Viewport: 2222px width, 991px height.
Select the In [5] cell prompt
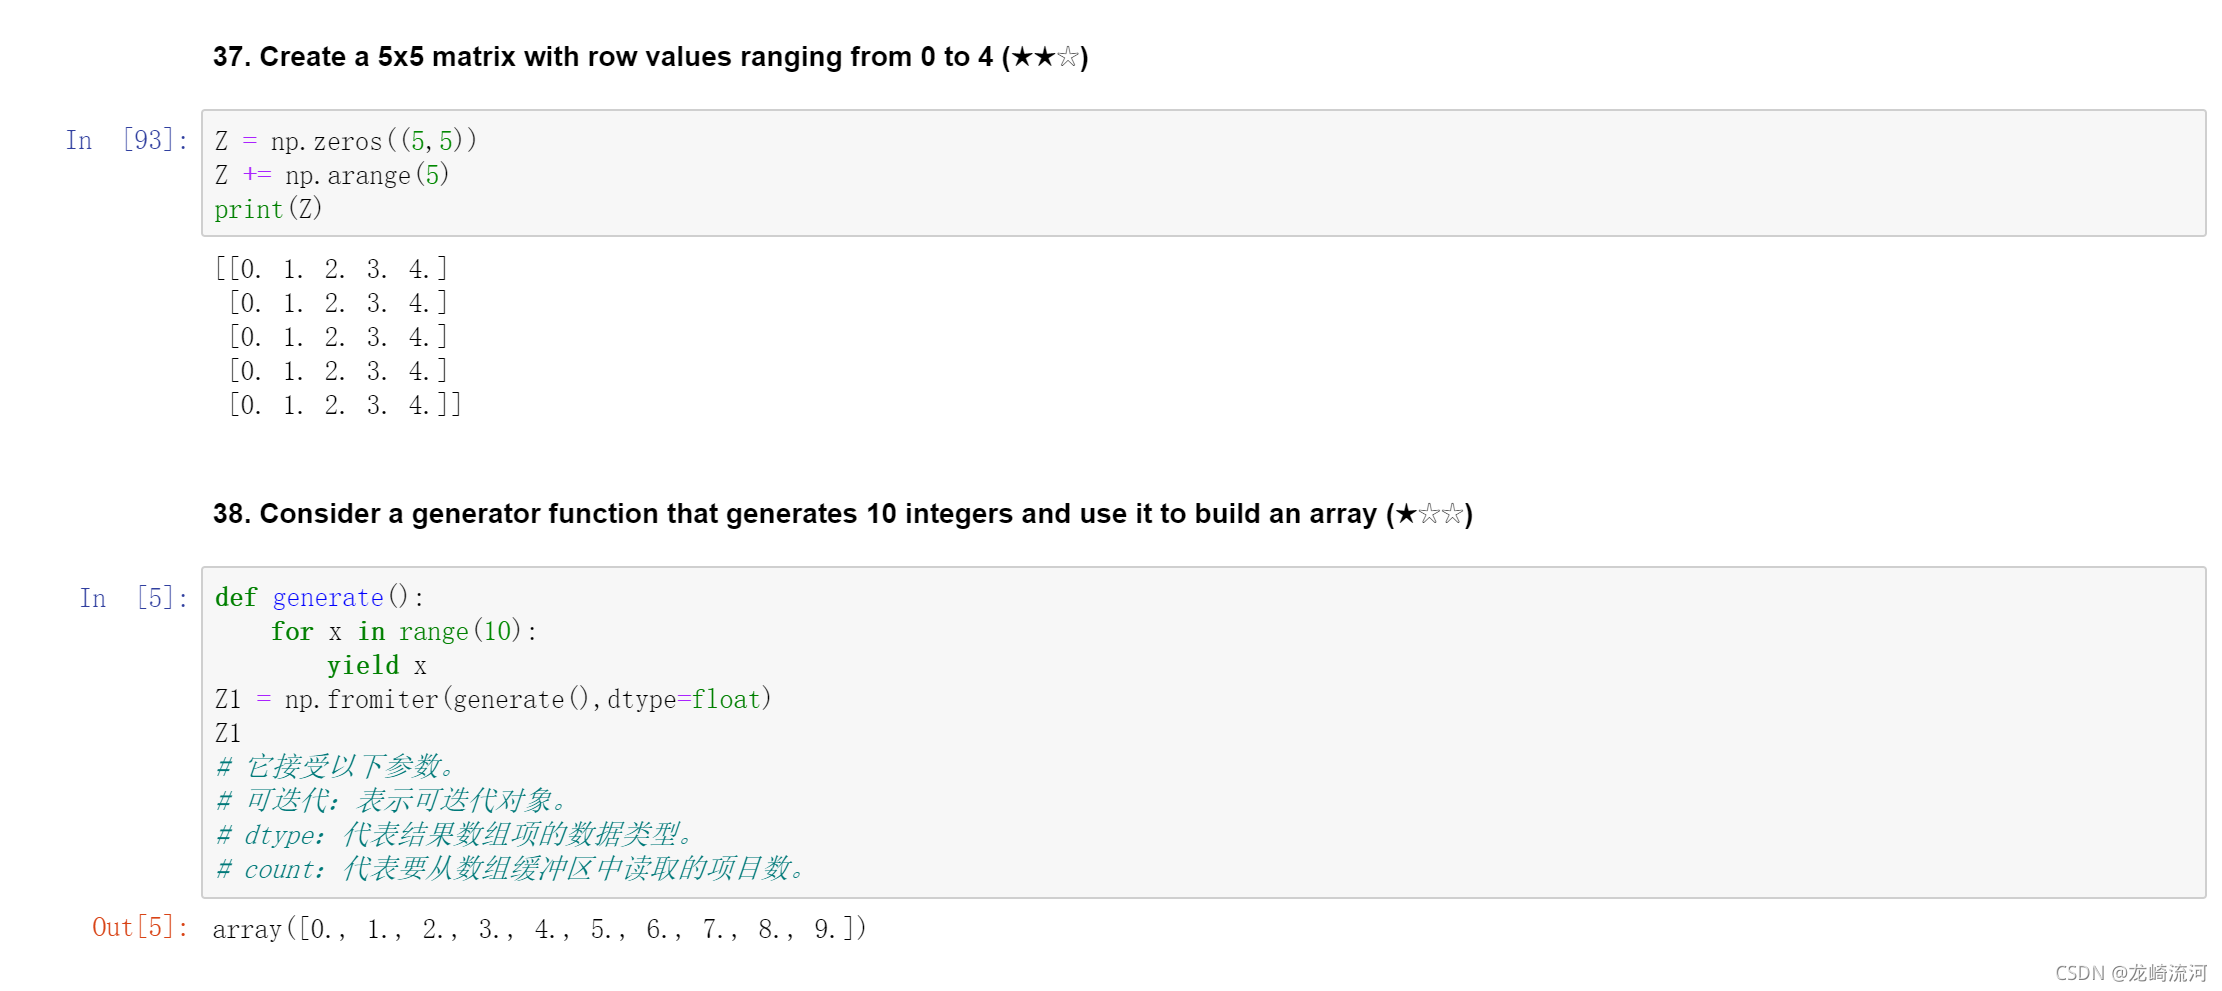coord(134,598)
